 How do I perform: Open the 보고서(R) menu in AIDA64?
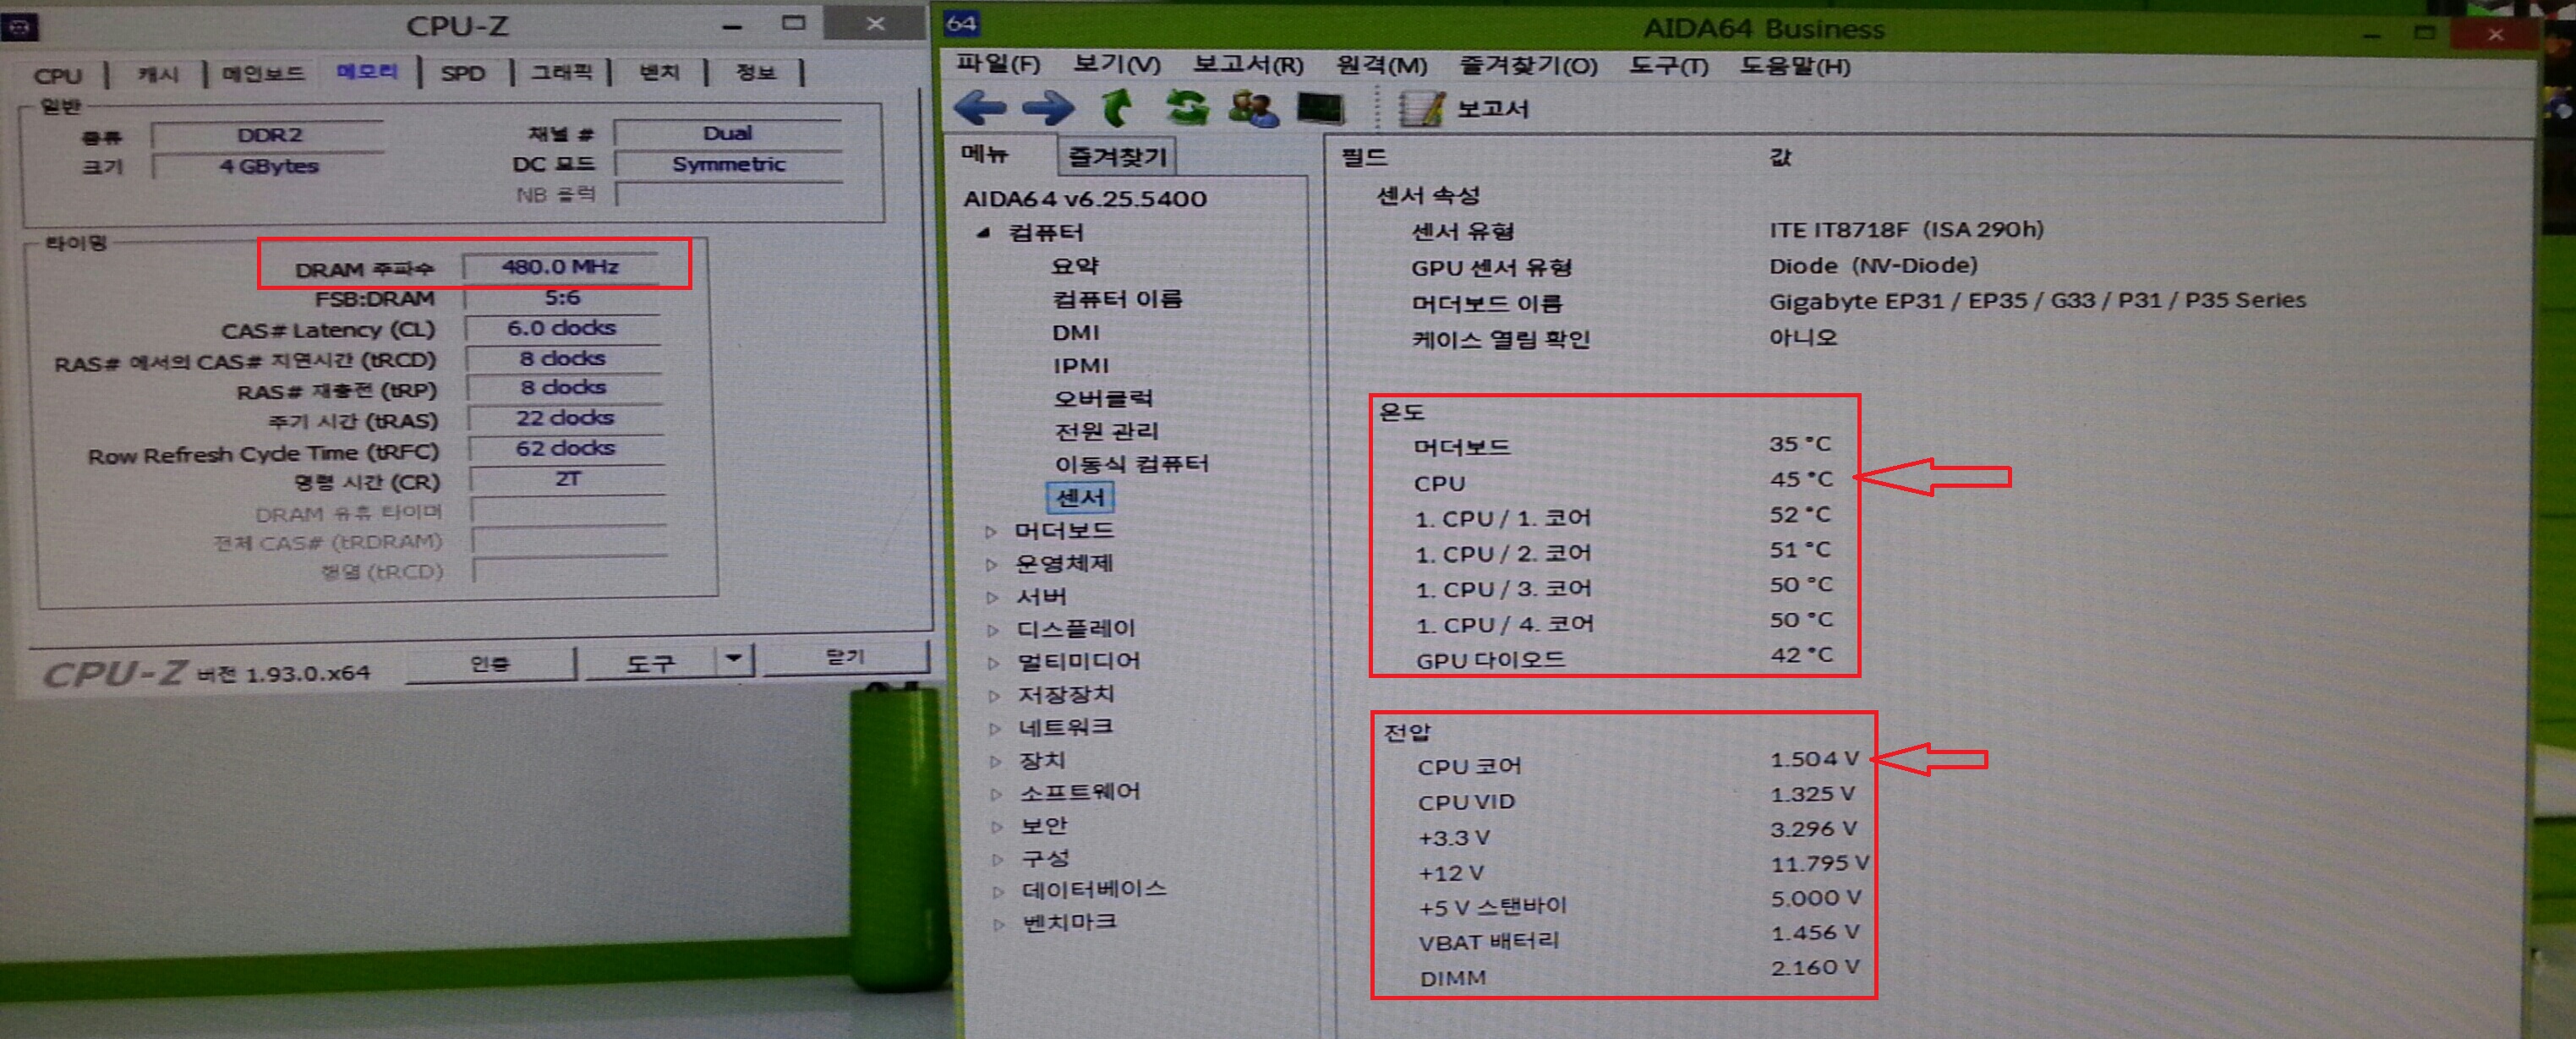coord(1248,66)
